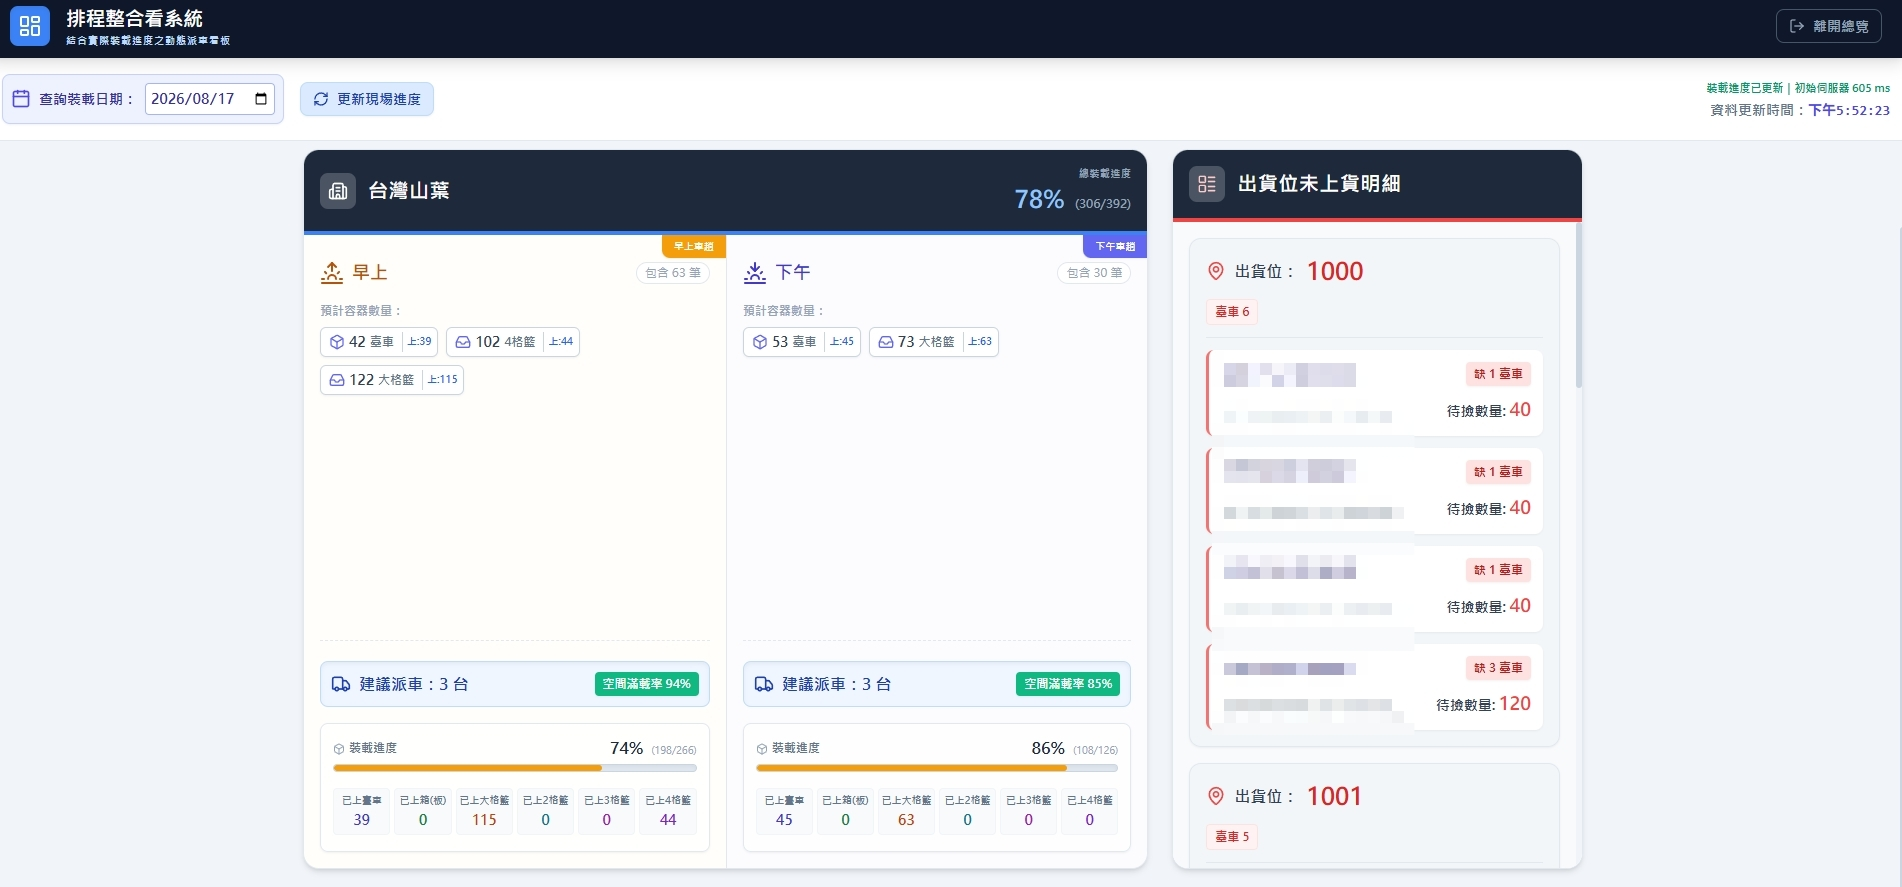Click the cube icon in the 53 臺車 chip

pos(760,342)
